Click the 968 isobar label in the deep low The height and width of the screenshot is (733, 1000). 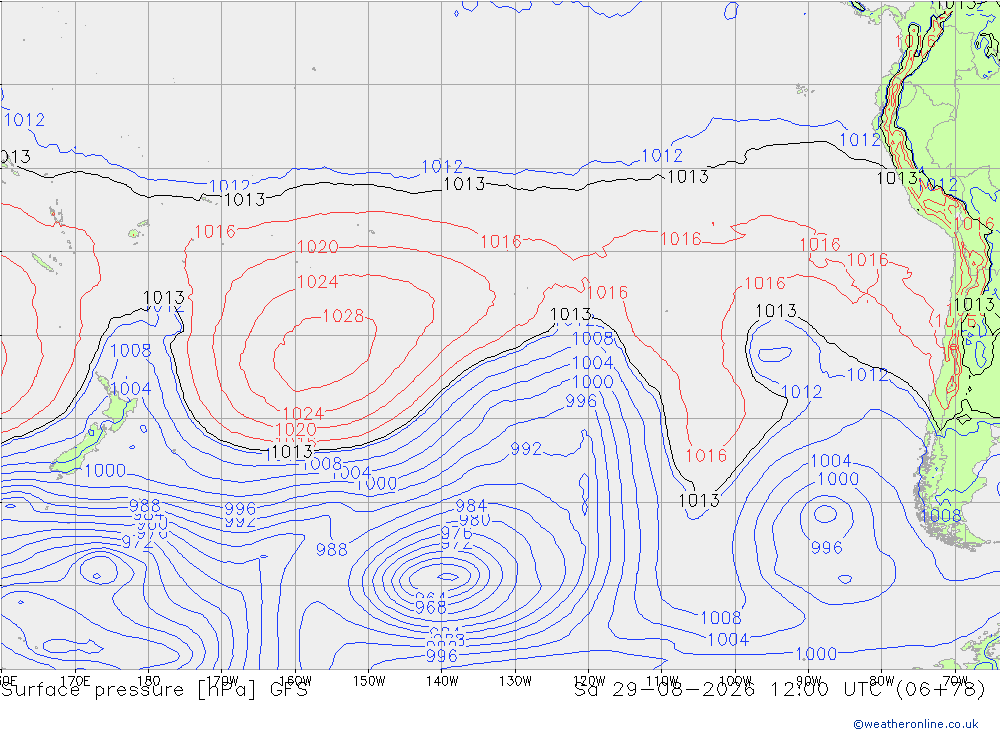click(x=430, y=607)
